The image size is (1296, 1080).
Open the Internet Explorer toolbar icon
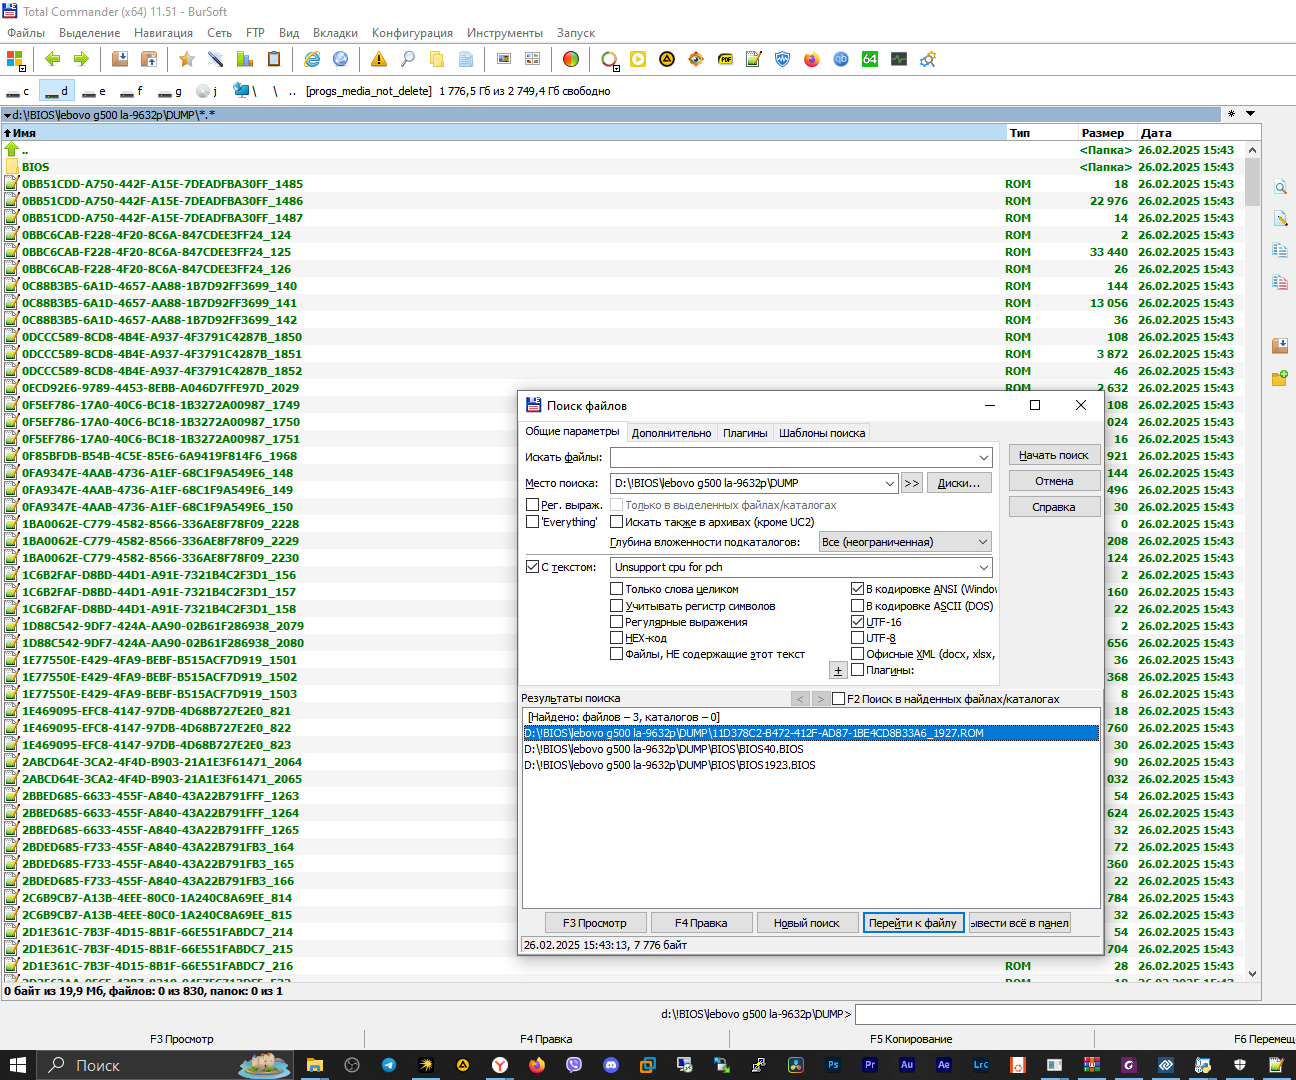click(312, 59)
